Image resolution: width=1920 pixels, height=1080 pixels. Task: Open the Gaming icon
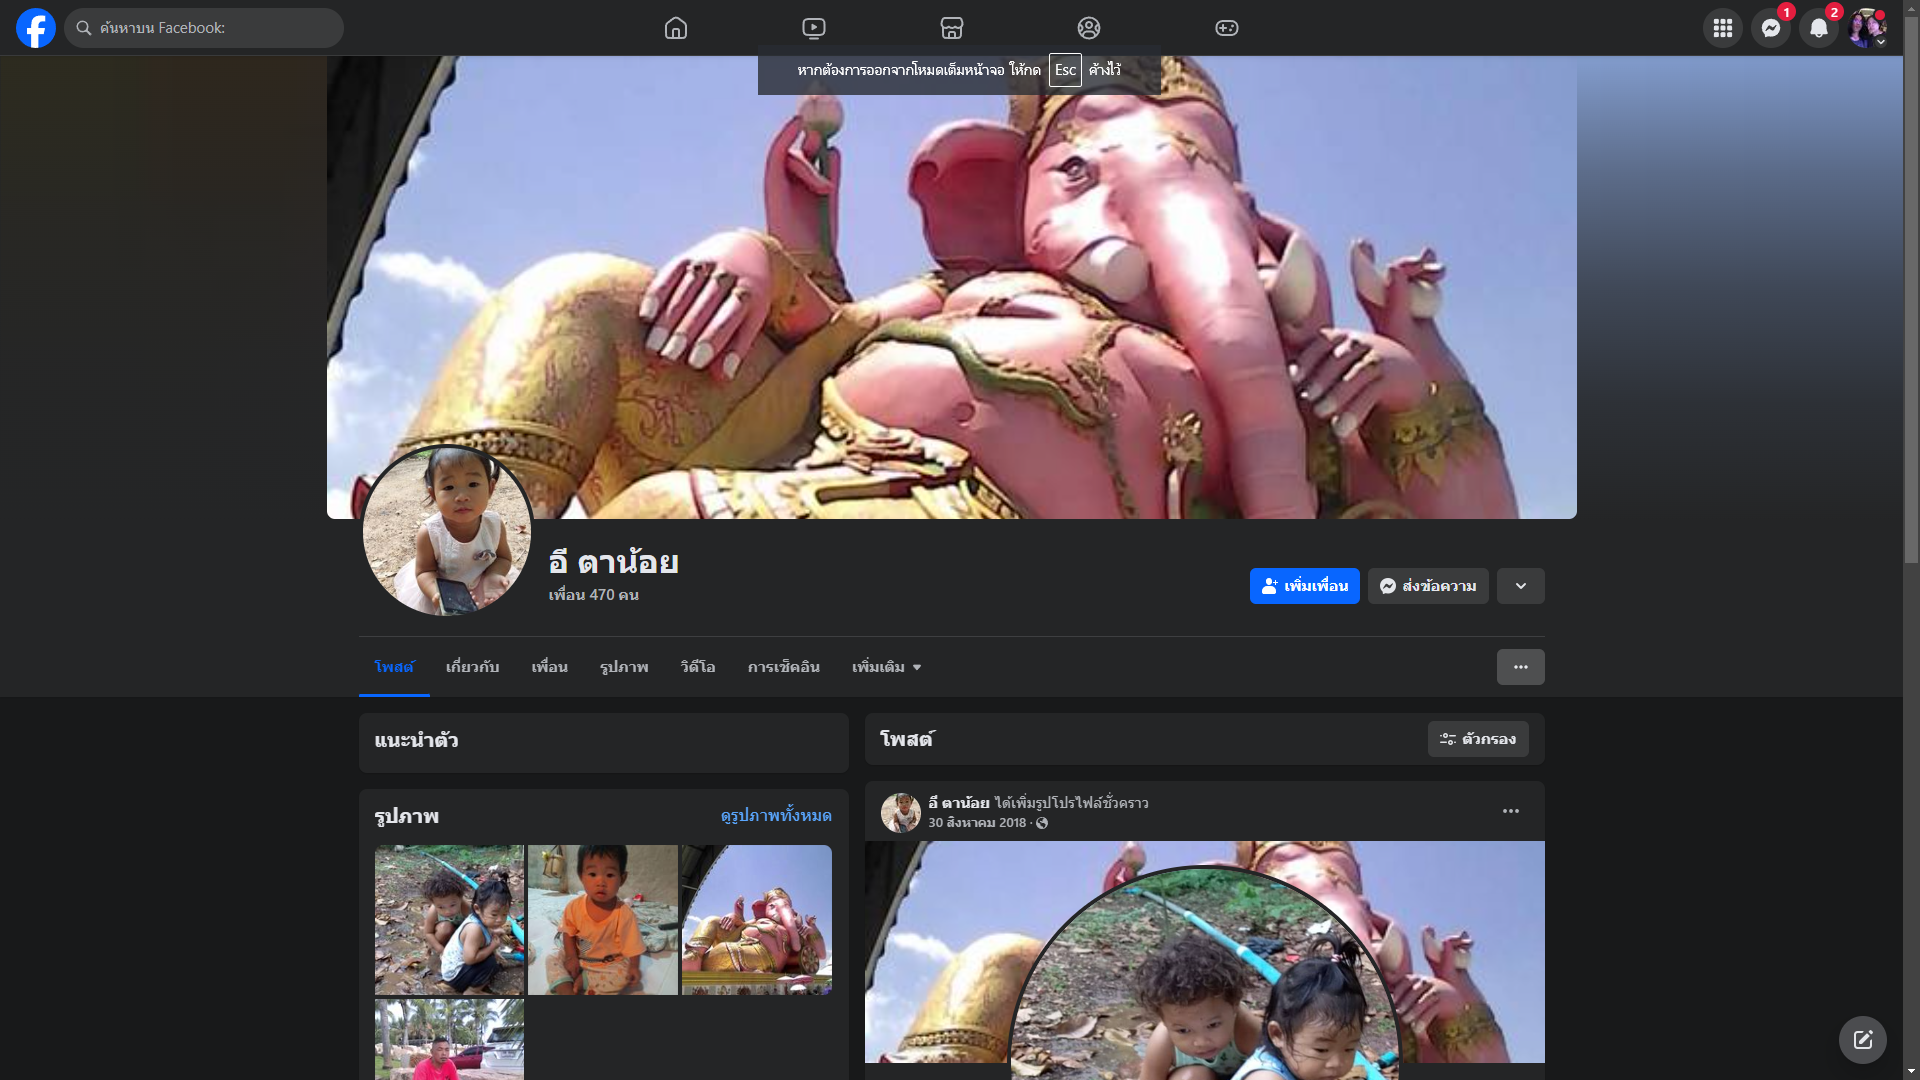point(1227,28)
